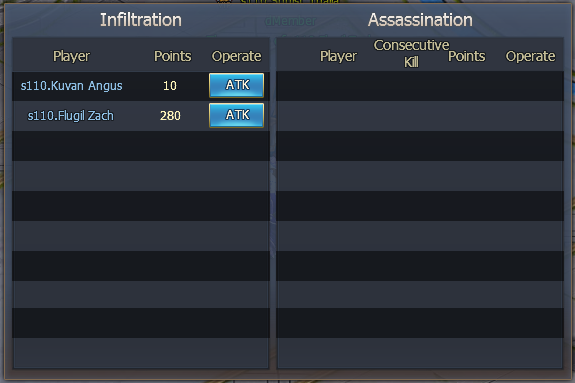Image resolution: width=575 pixels, height=383 pixels.
Task: Click the 10 points value
Action: click(170, 86)
